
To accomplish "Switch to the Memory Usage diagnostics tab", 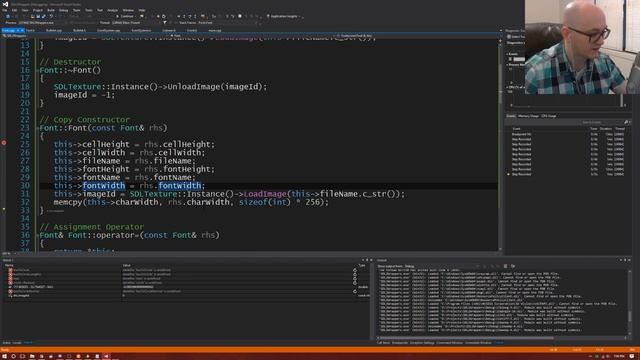I will [x=529, y=116].
